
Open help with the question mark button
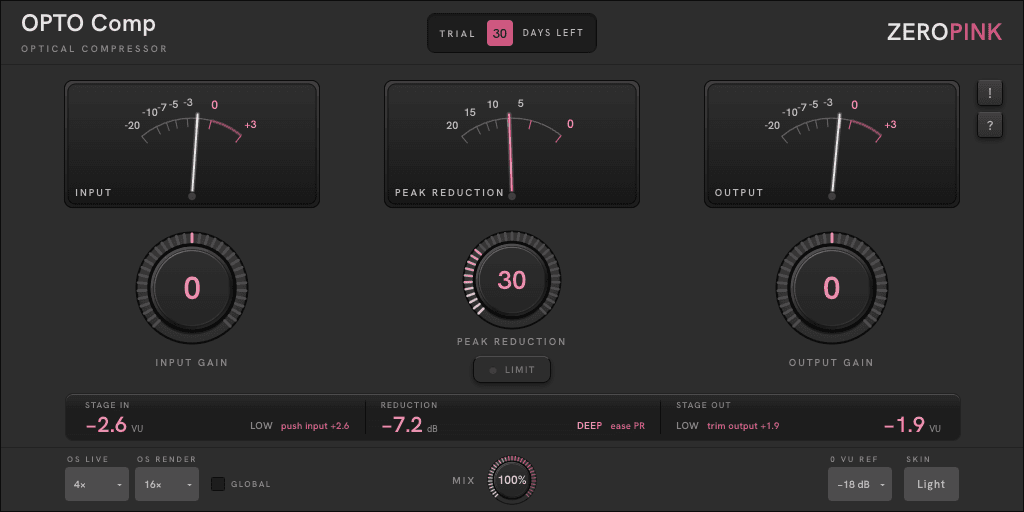click(x=990, y=125)
